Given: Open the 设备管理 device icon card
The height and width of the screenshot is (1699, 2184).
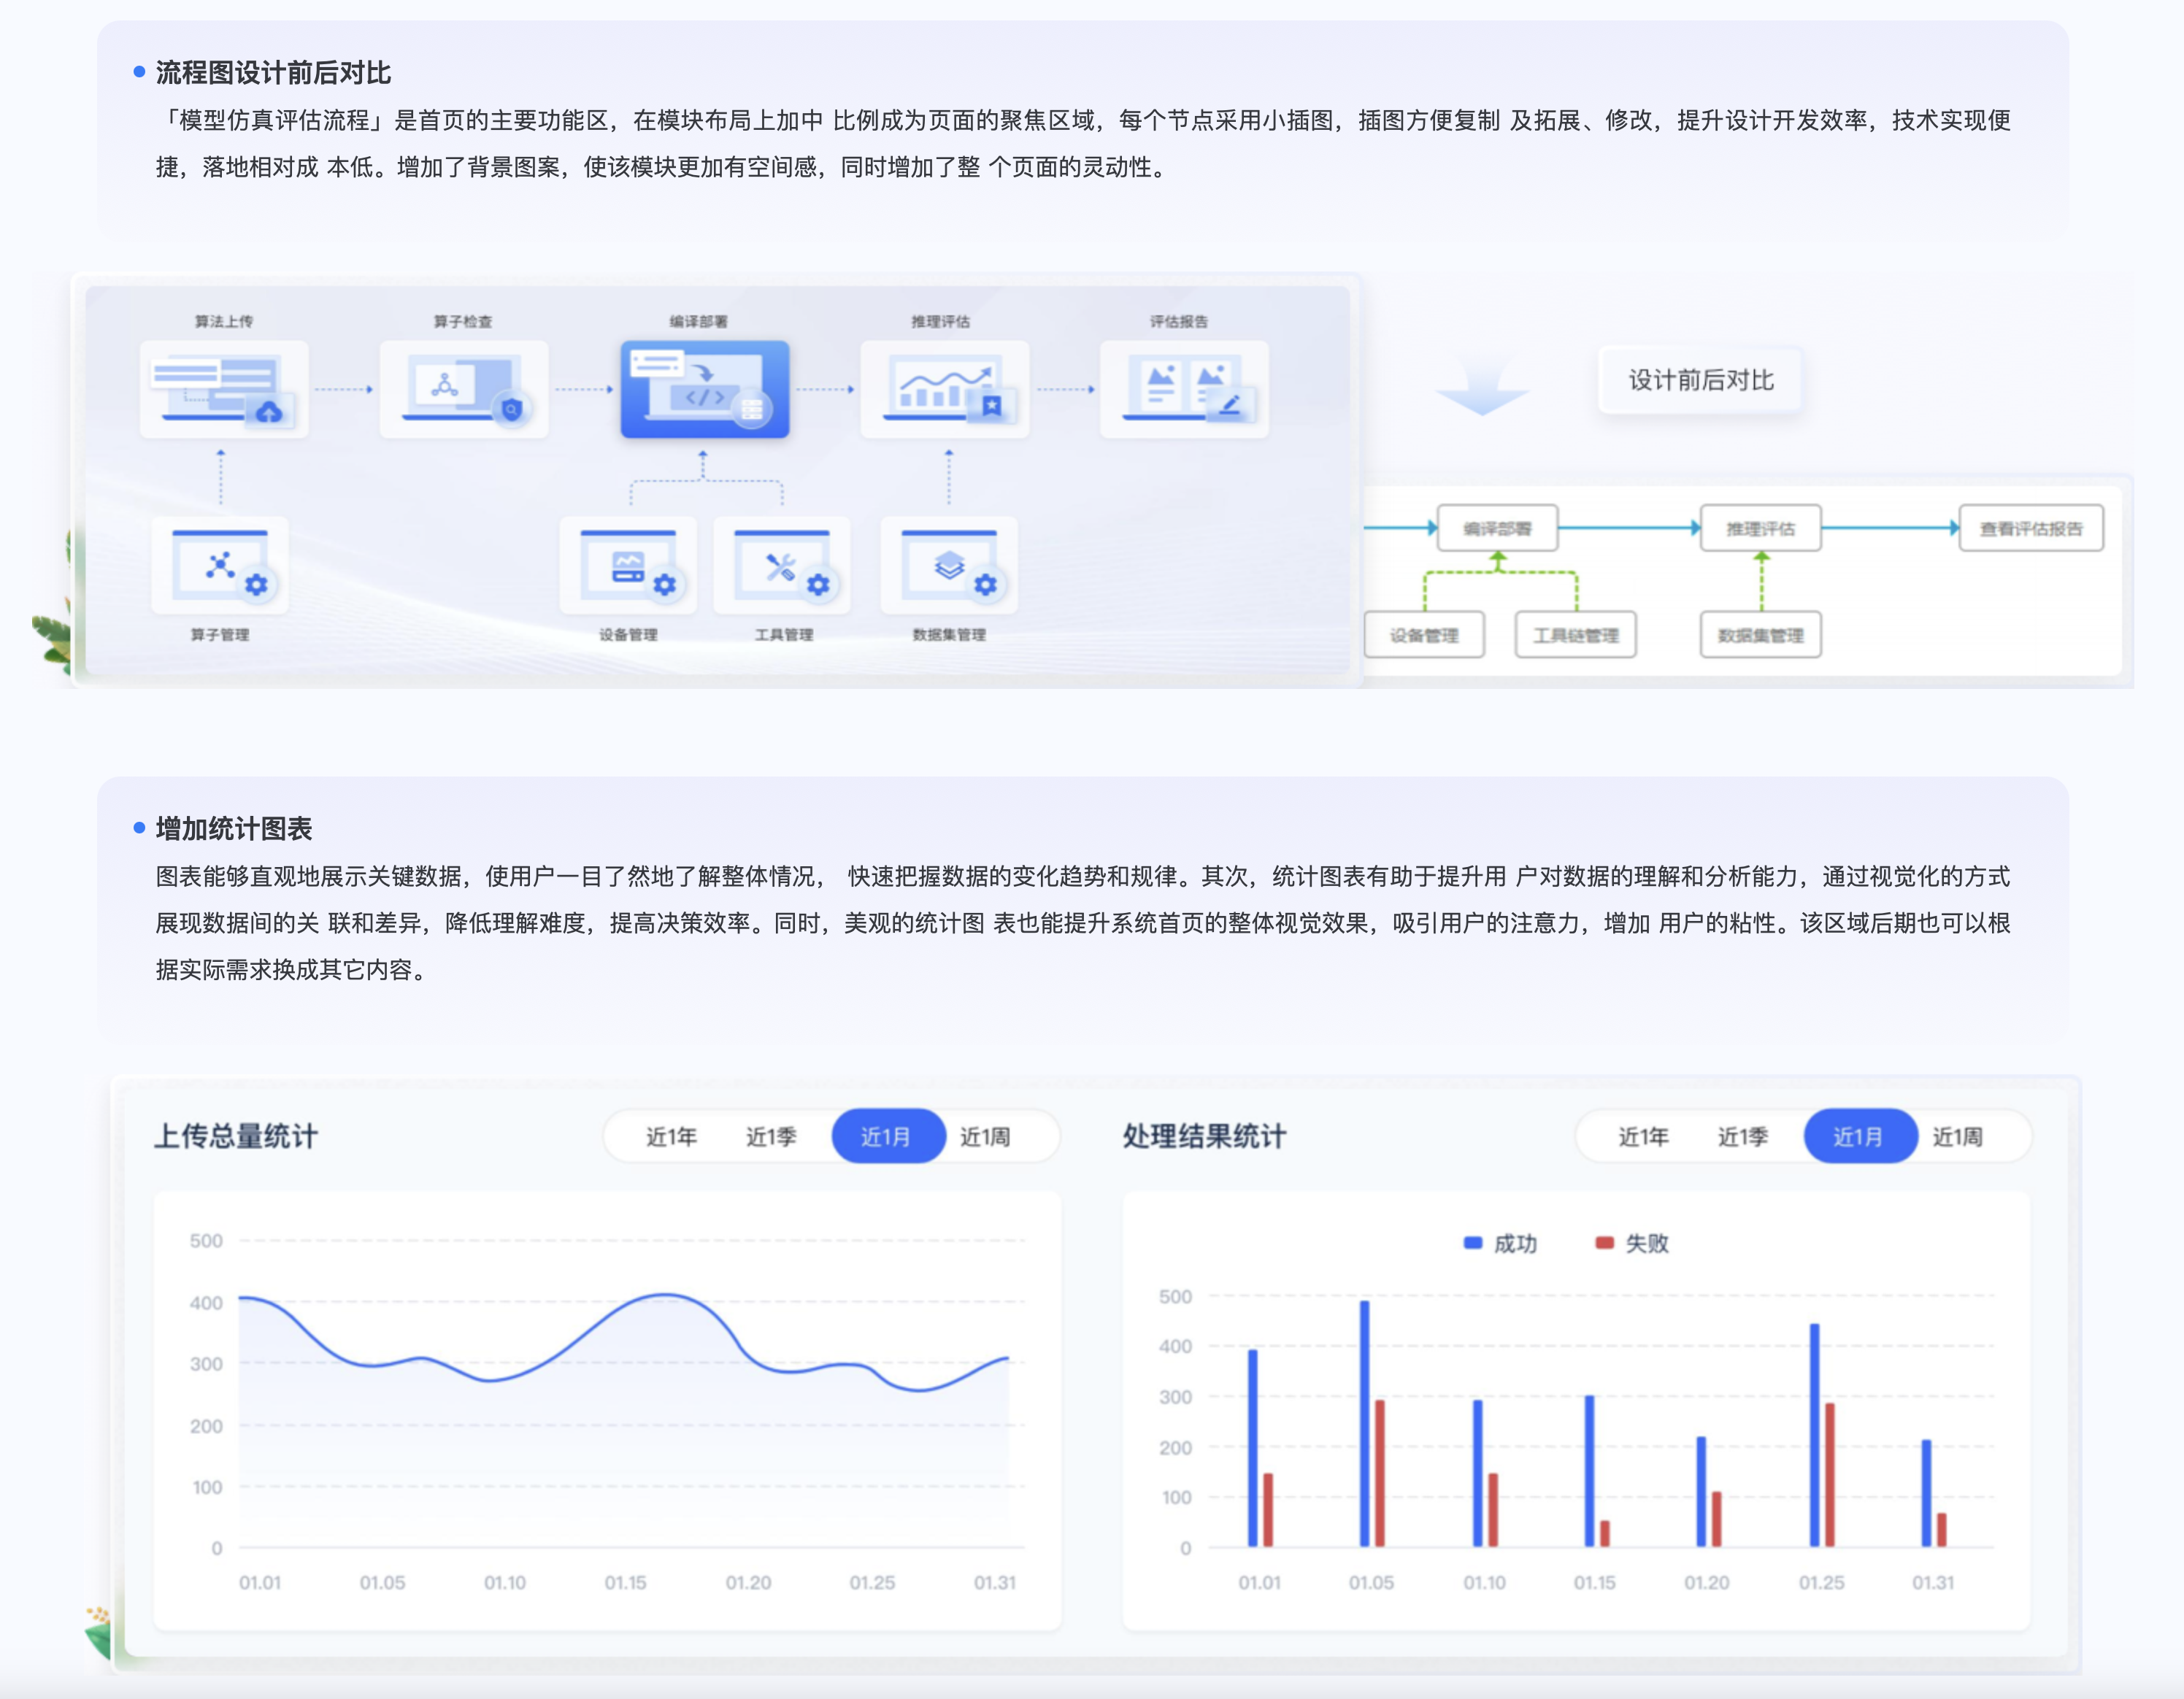Looking at the screenshot, I should click(x=628, y=565).
